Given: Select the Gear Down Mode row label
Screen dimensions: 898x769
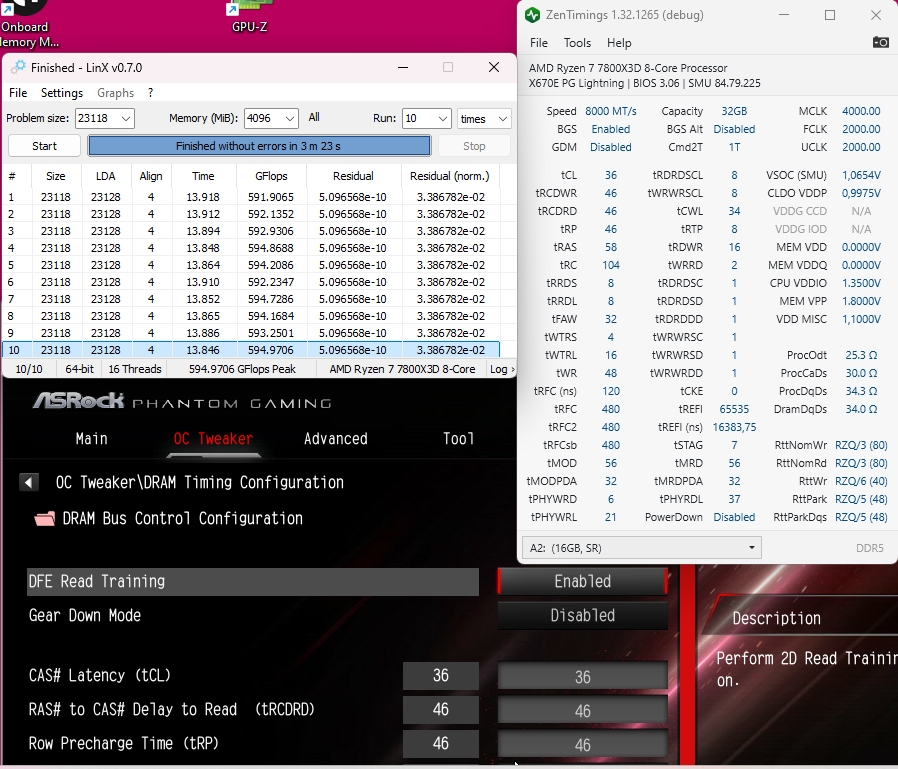Looking at the screenshot, I should pyautogui.click(x=85, y=616).
